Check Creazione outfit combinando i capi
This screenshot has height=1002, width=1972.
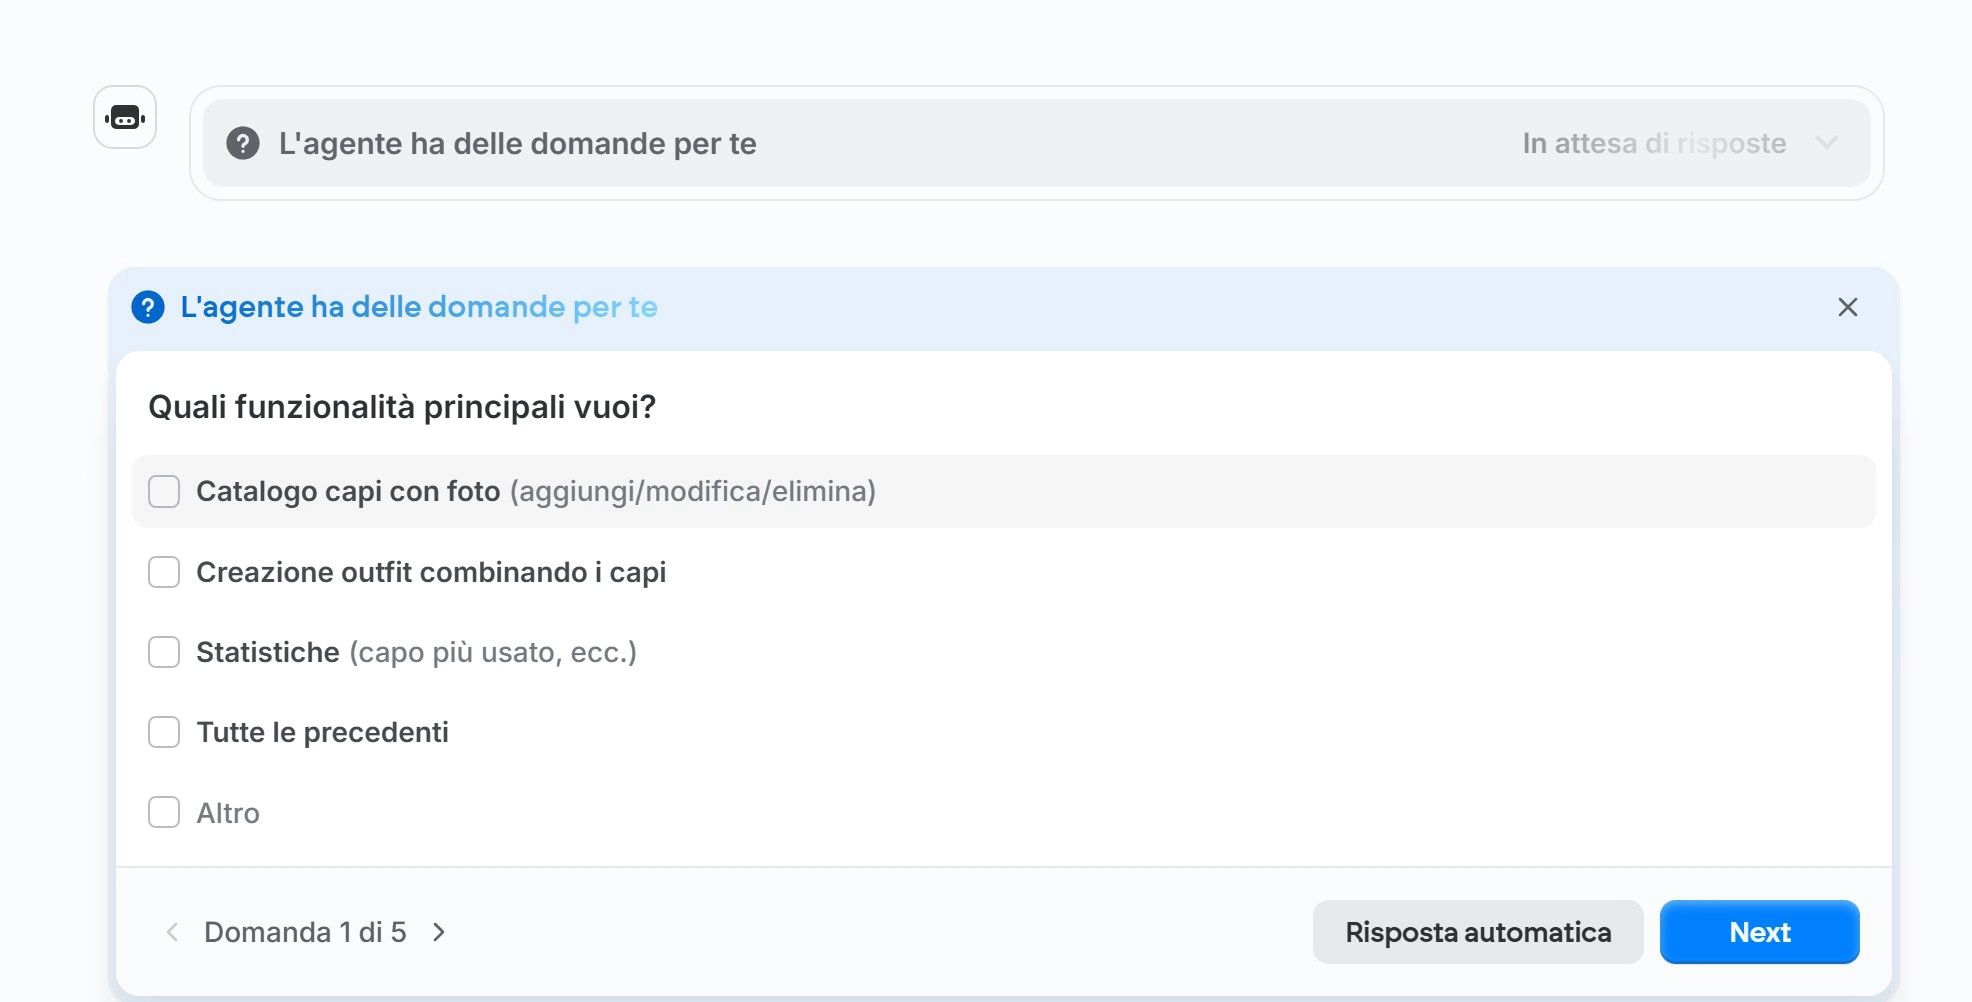click(164, 572)
